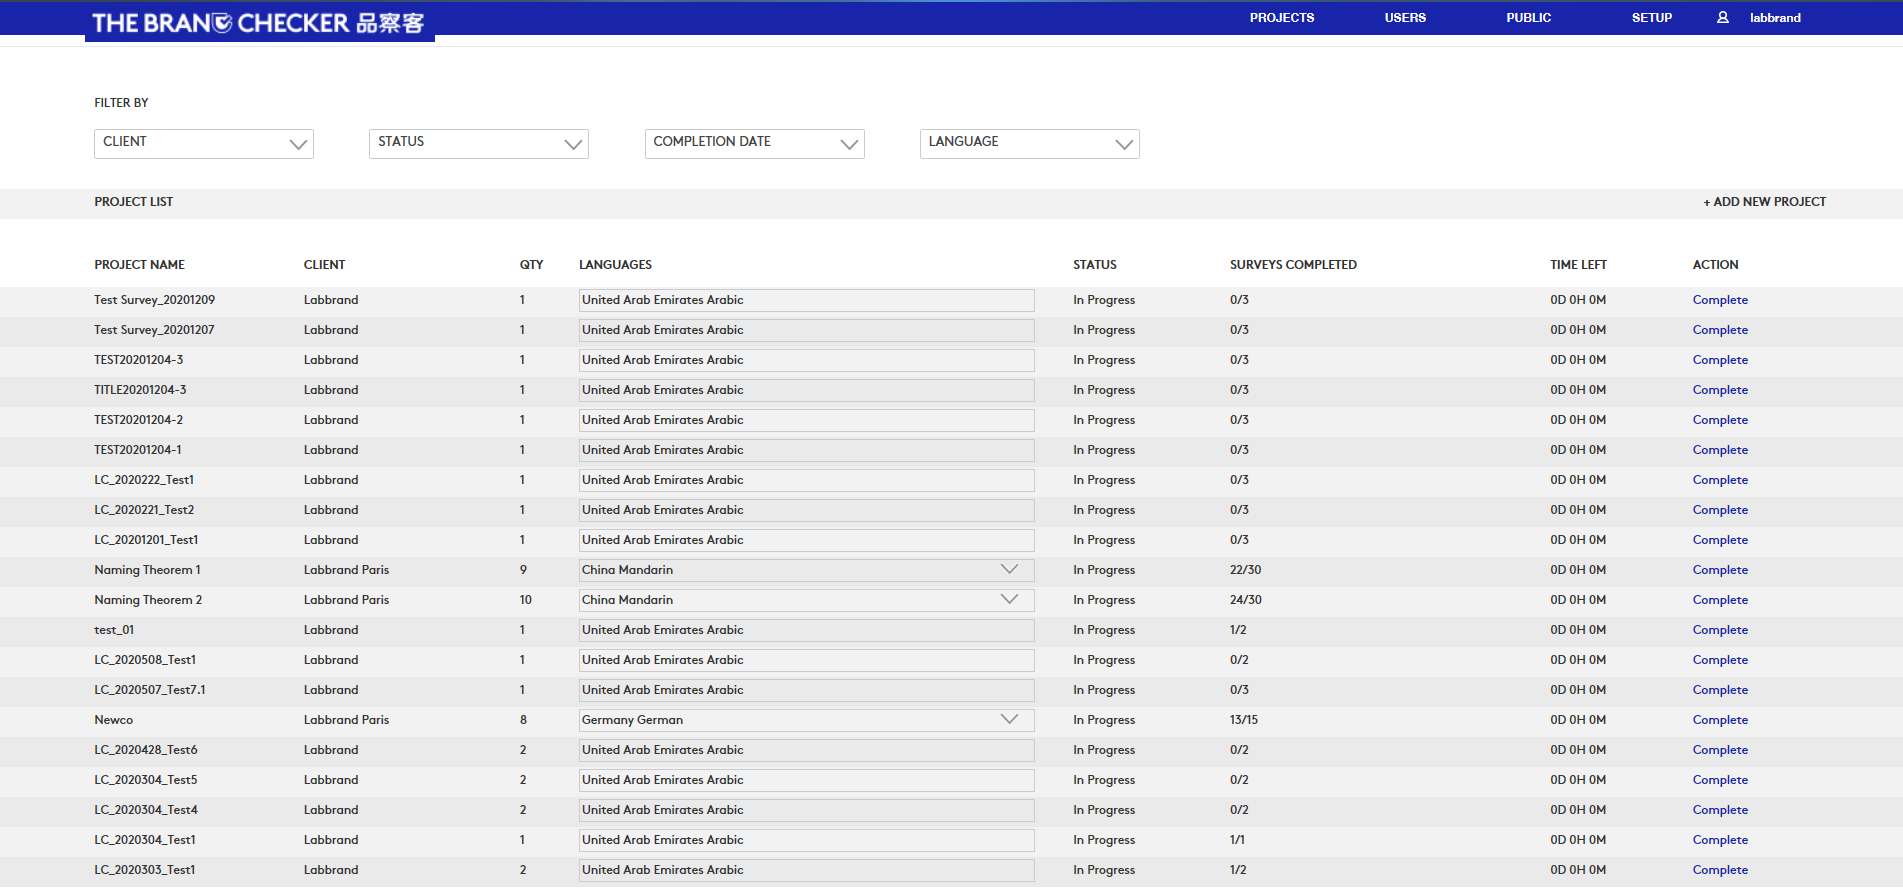
Task: Open the COMPLETION DATE filter
Action: click(754, 143)
